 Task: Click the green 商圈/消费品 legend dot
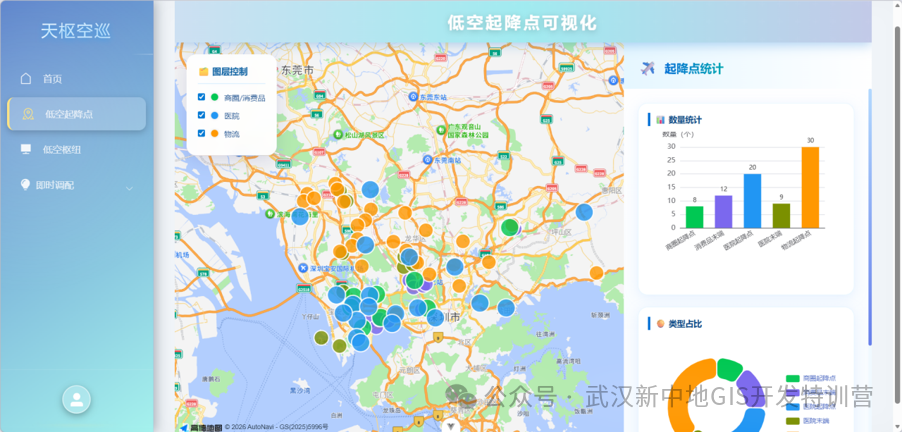coord(215,97)
